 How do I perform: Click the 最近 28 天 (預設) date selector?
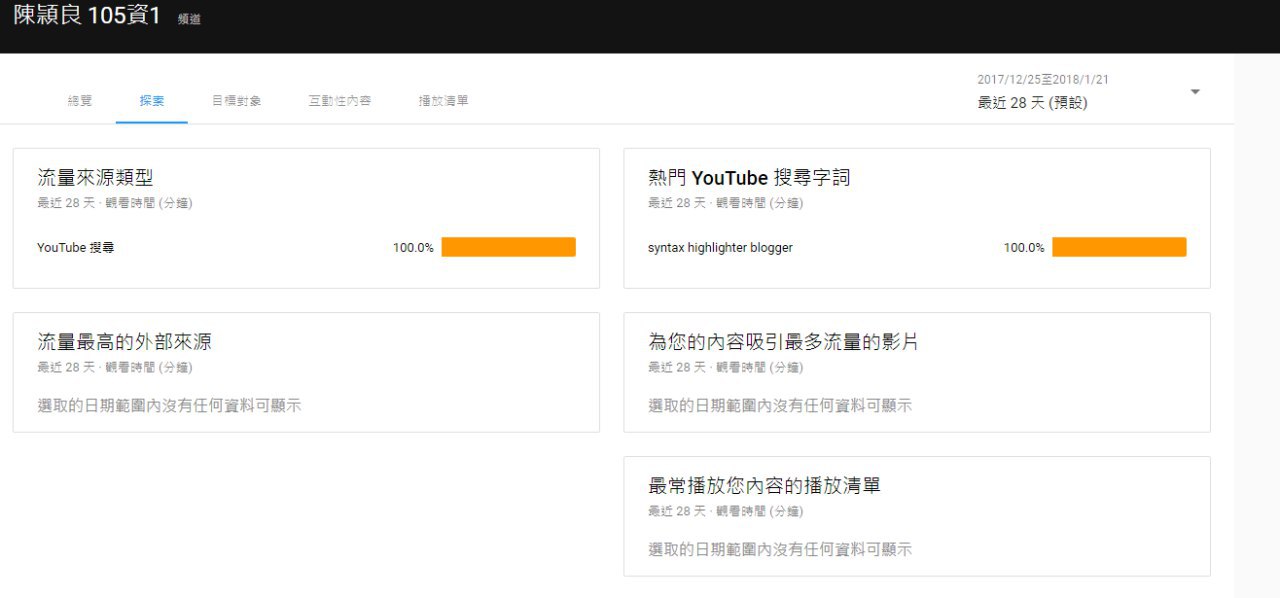coord(1032,102)
